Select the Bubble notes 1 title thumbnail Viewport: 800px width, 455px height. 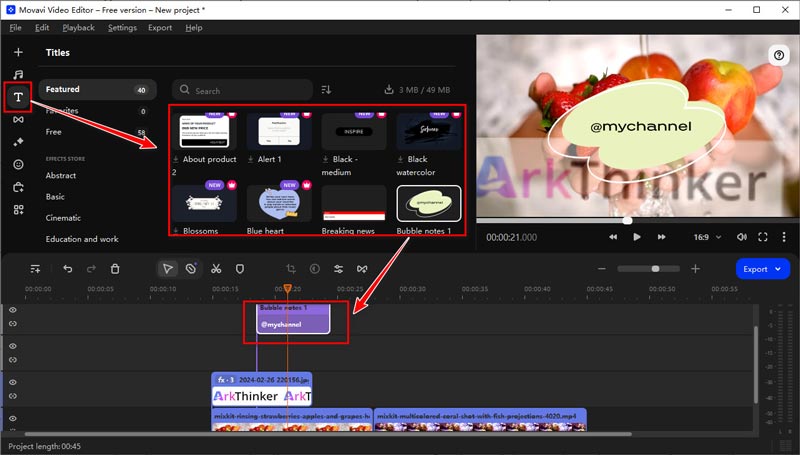(x=429, y=204)
